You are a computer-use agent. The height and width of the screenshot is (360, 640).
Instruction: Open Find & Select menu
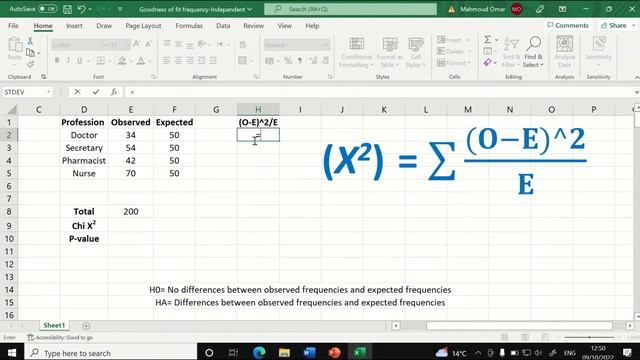tap(533, 52)
